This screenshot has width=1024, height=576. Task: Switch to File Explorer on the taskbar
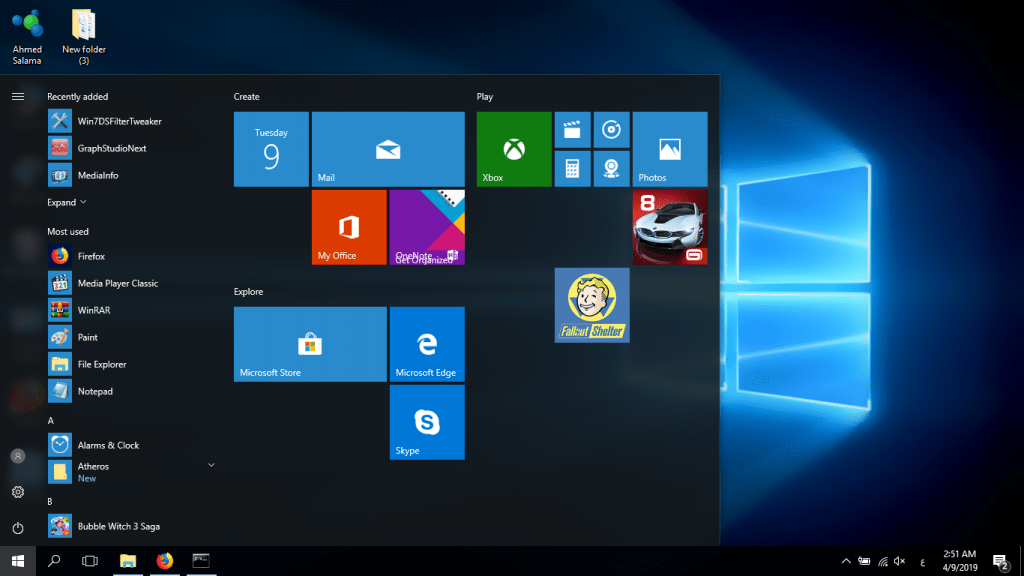(x=128, y=561)
